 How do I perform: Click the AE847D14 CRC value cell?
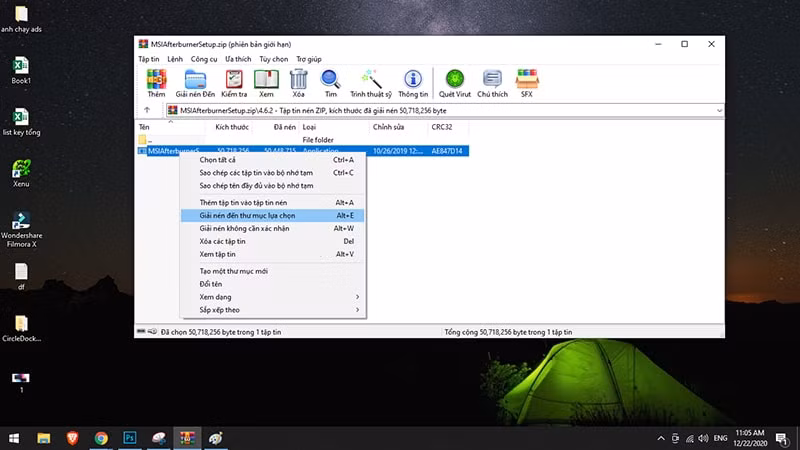click(x=447, y=151)
